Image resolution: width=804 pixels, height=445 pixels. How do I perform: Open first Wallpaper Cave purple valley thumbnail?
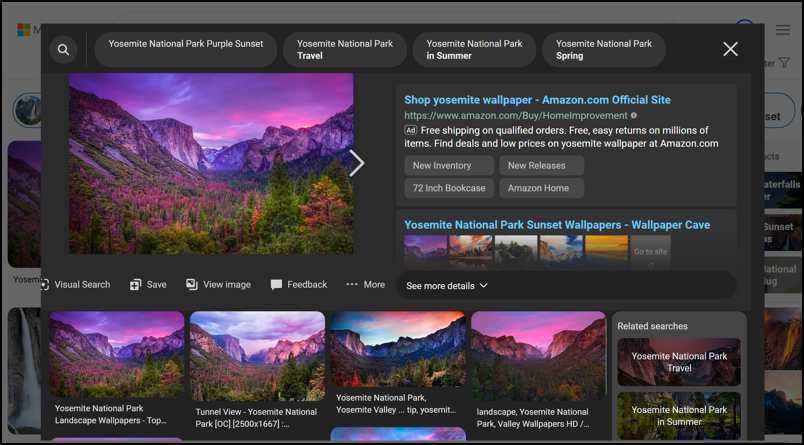pyautogui.click(x=426, y=252)
